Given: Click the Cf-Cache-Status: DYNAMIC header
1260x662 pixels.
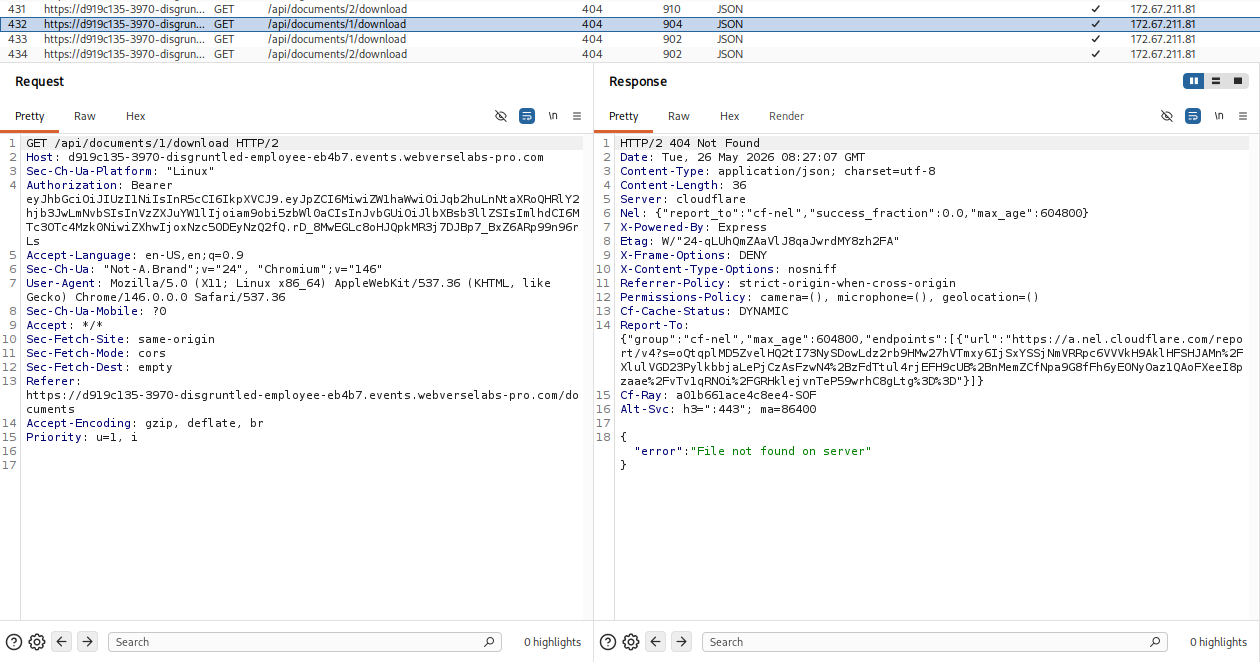Looking at the screenshot, I should point(704,311).
